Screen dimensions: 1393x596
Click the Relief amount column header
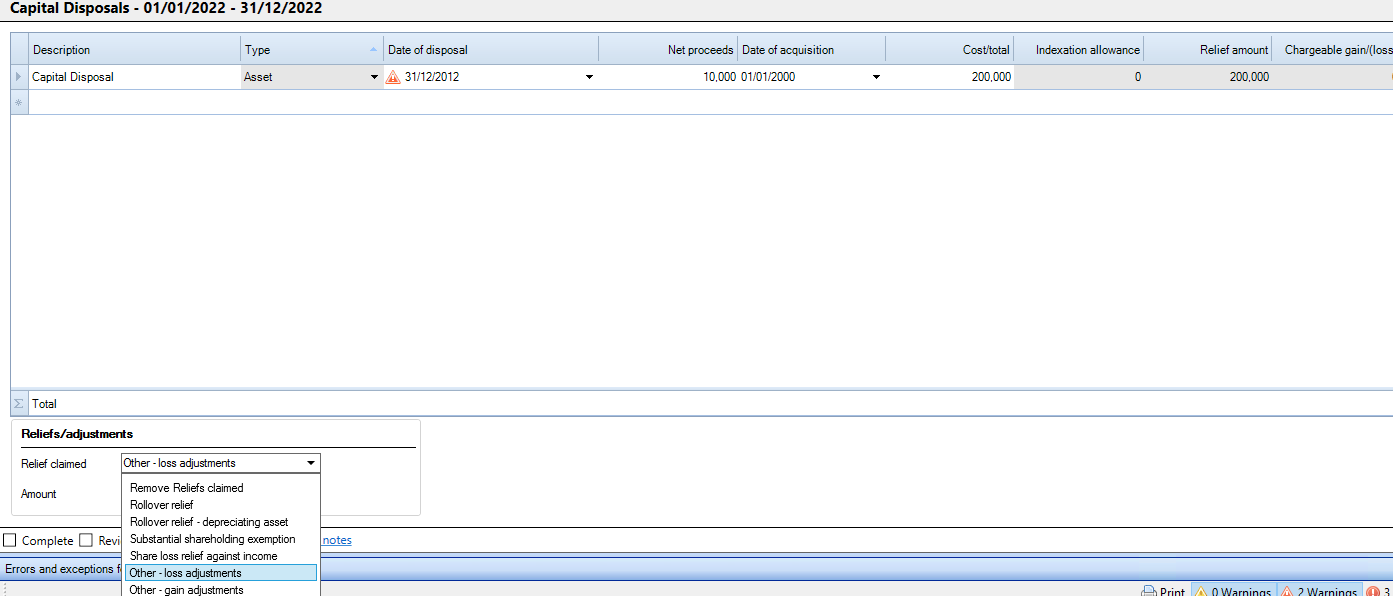point(1208,50)
